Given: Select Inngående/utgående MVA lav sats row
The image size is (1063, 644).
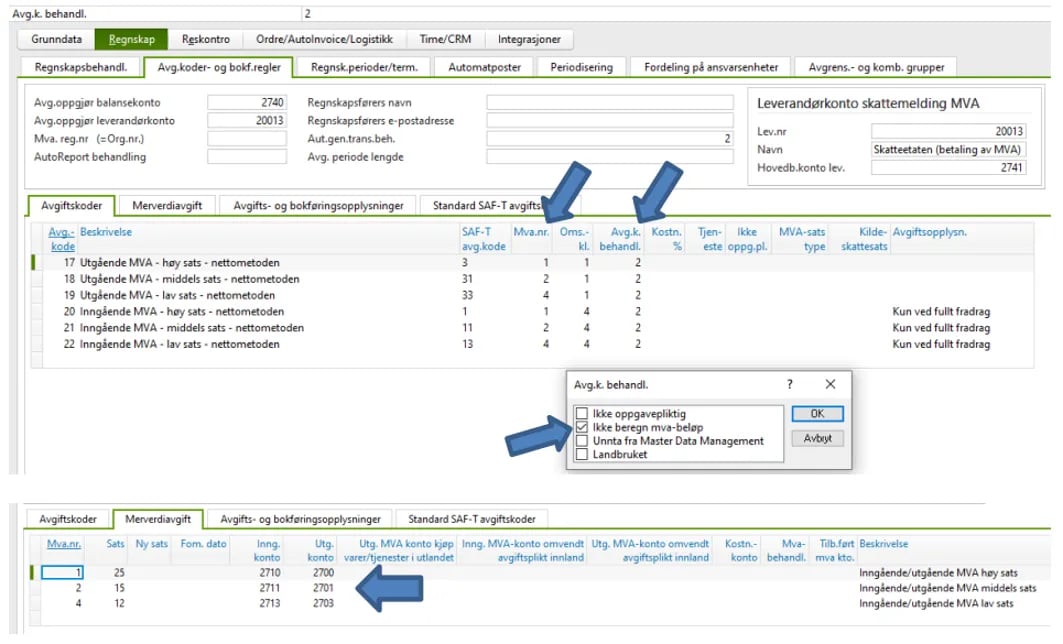Looking at the screenshot, I should point(539,603).
